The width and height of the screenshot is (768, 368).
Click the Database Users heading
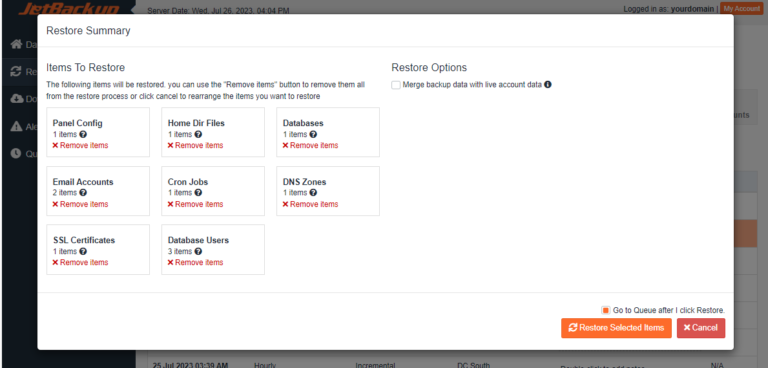tap(198, 241)
